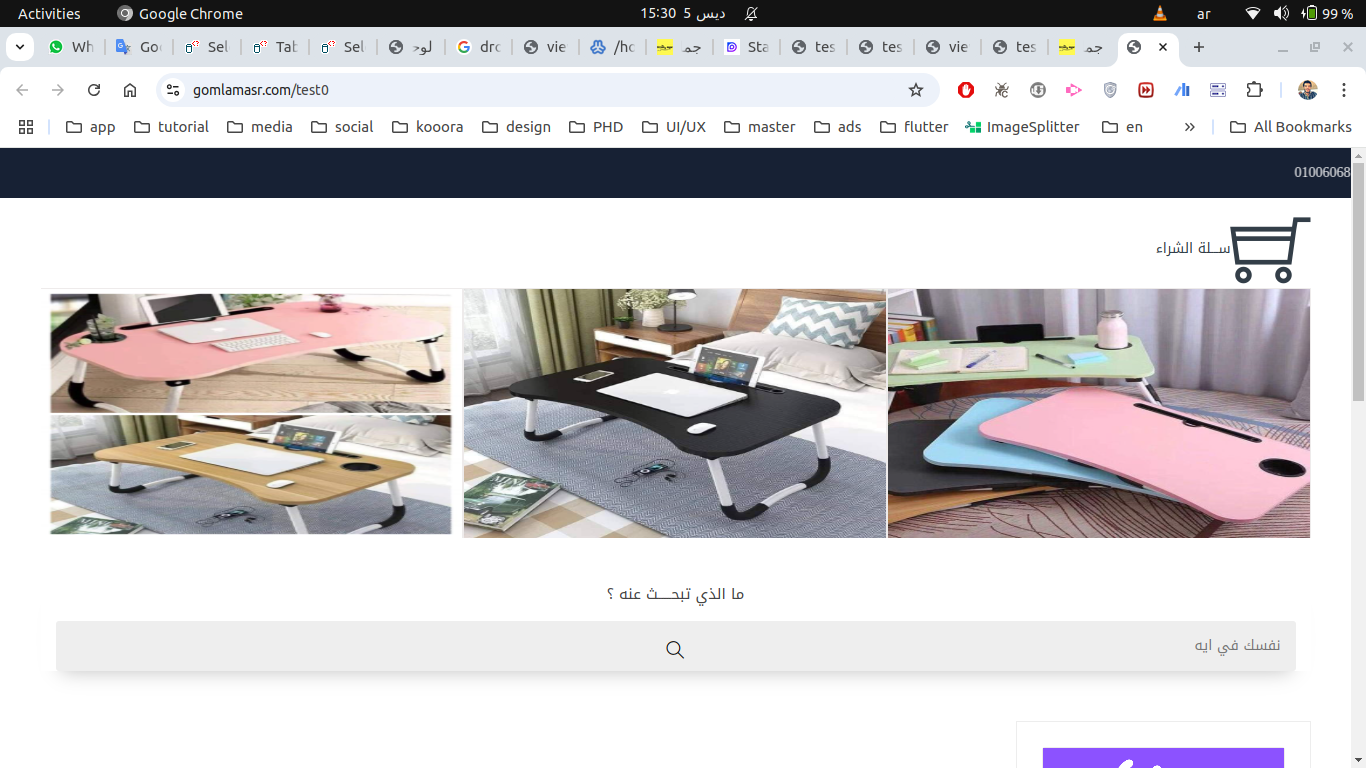The width and height of the screenshot is (1366, 768).
Task: Open the All Bookmarks folder
Action: point(1290,127)
